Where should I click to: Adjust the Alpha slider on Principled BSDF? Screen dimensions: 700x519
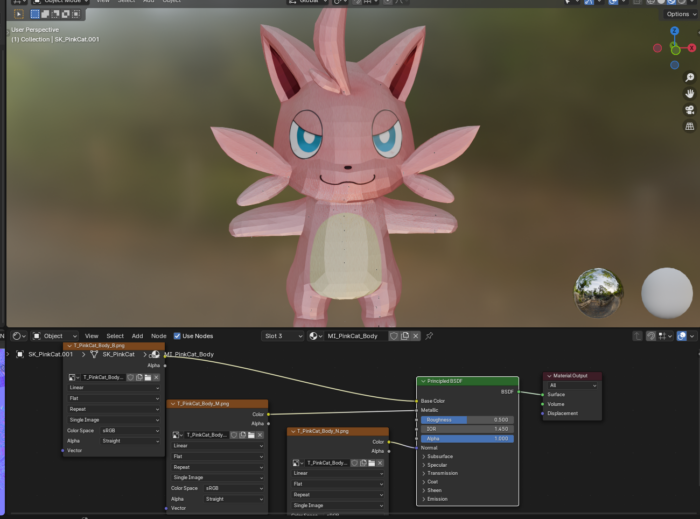tap(467, 439)
